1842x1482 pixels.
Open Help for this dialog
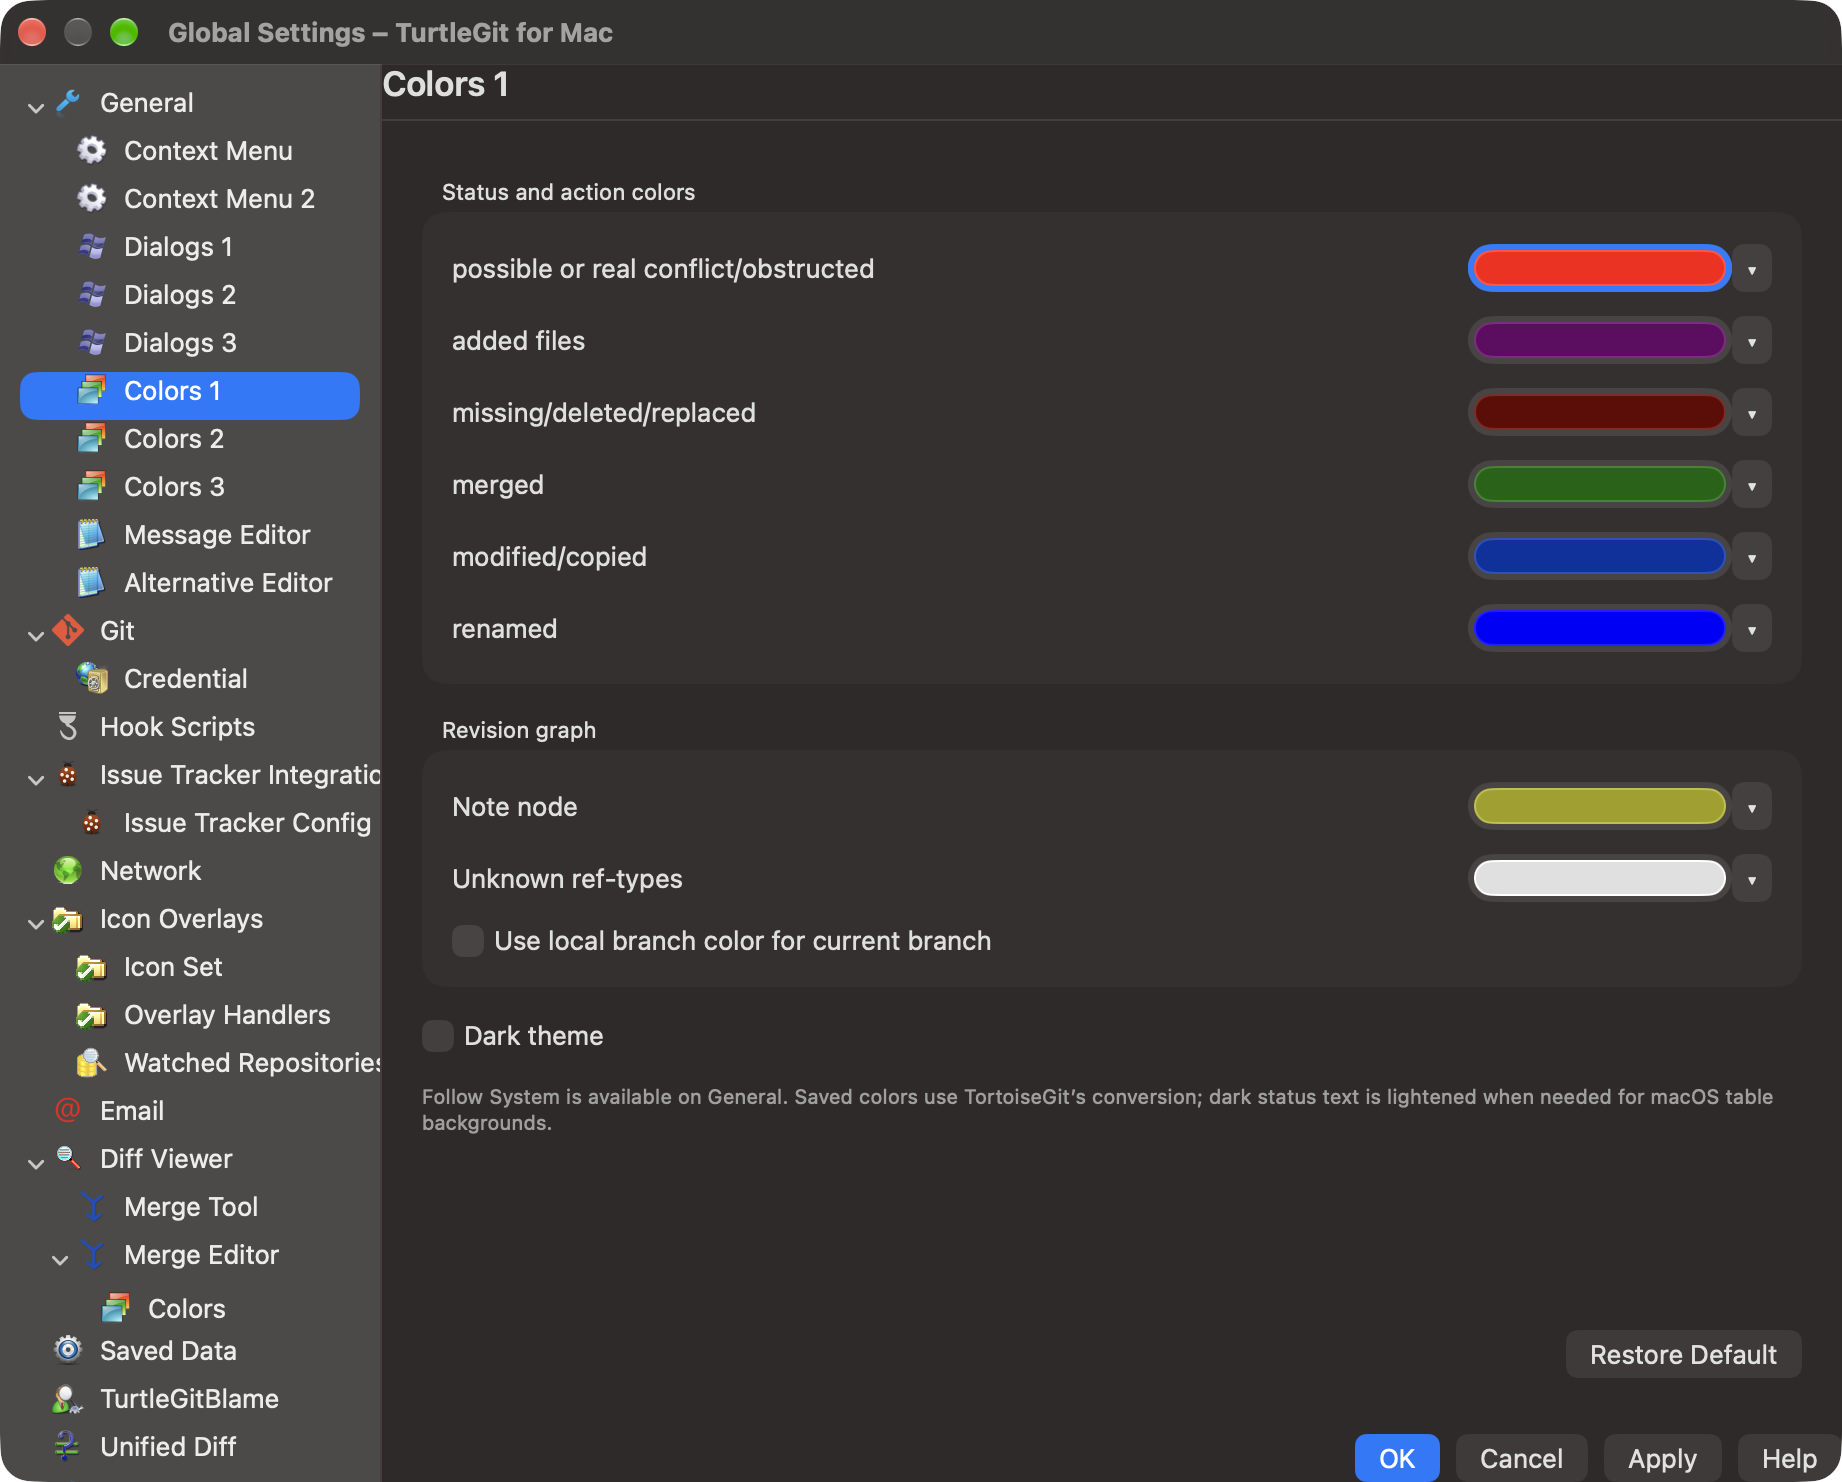1789,1458
